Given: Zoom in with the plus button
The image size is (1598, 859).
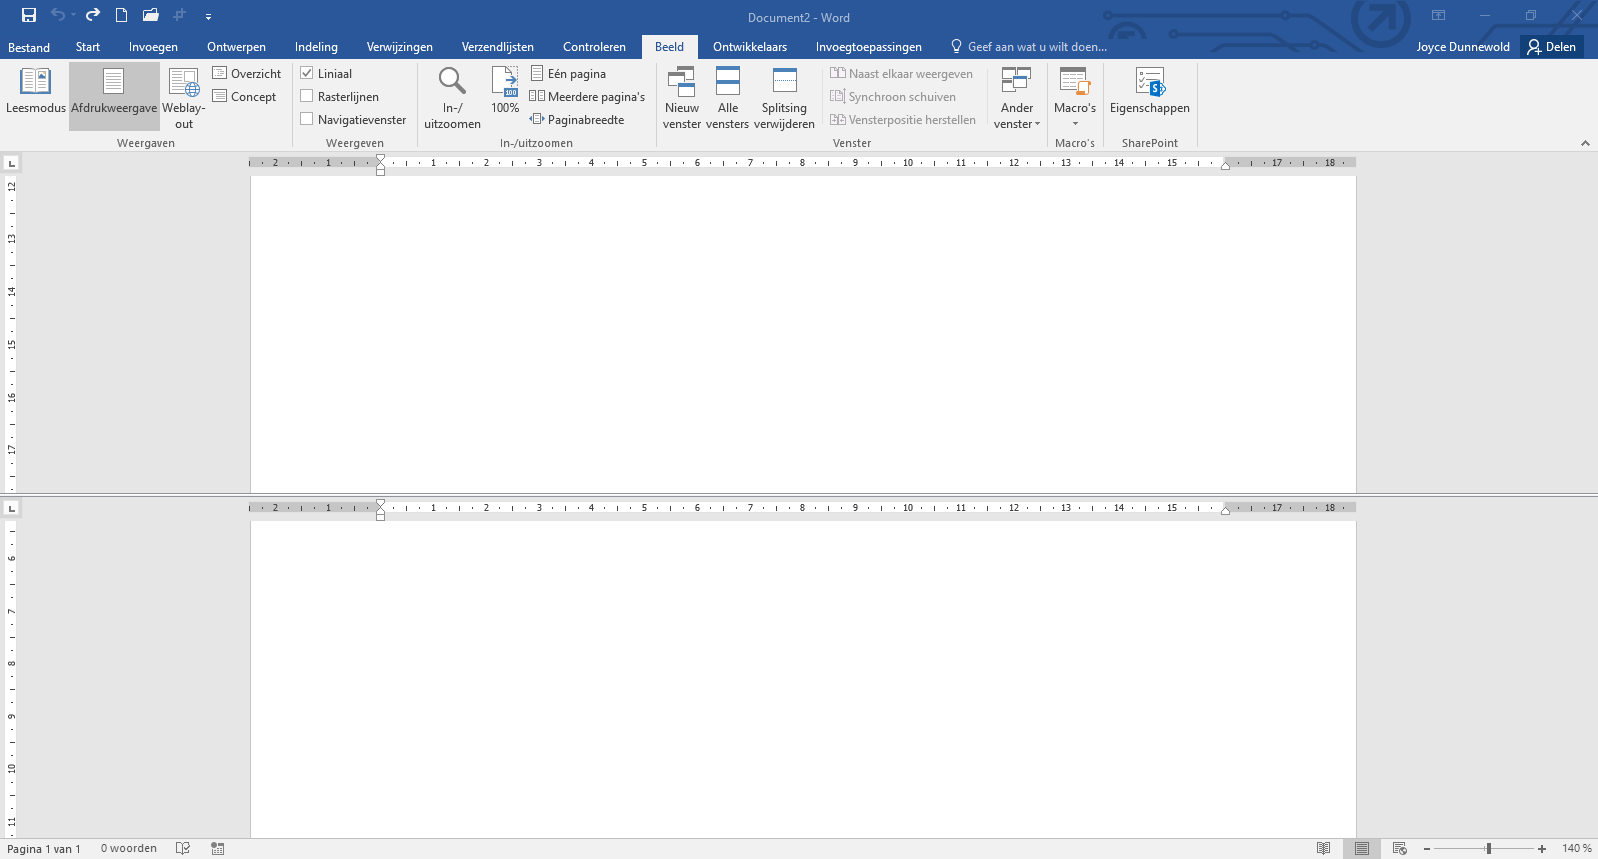Looking at the screenshot, I should tap(1542, 848).
